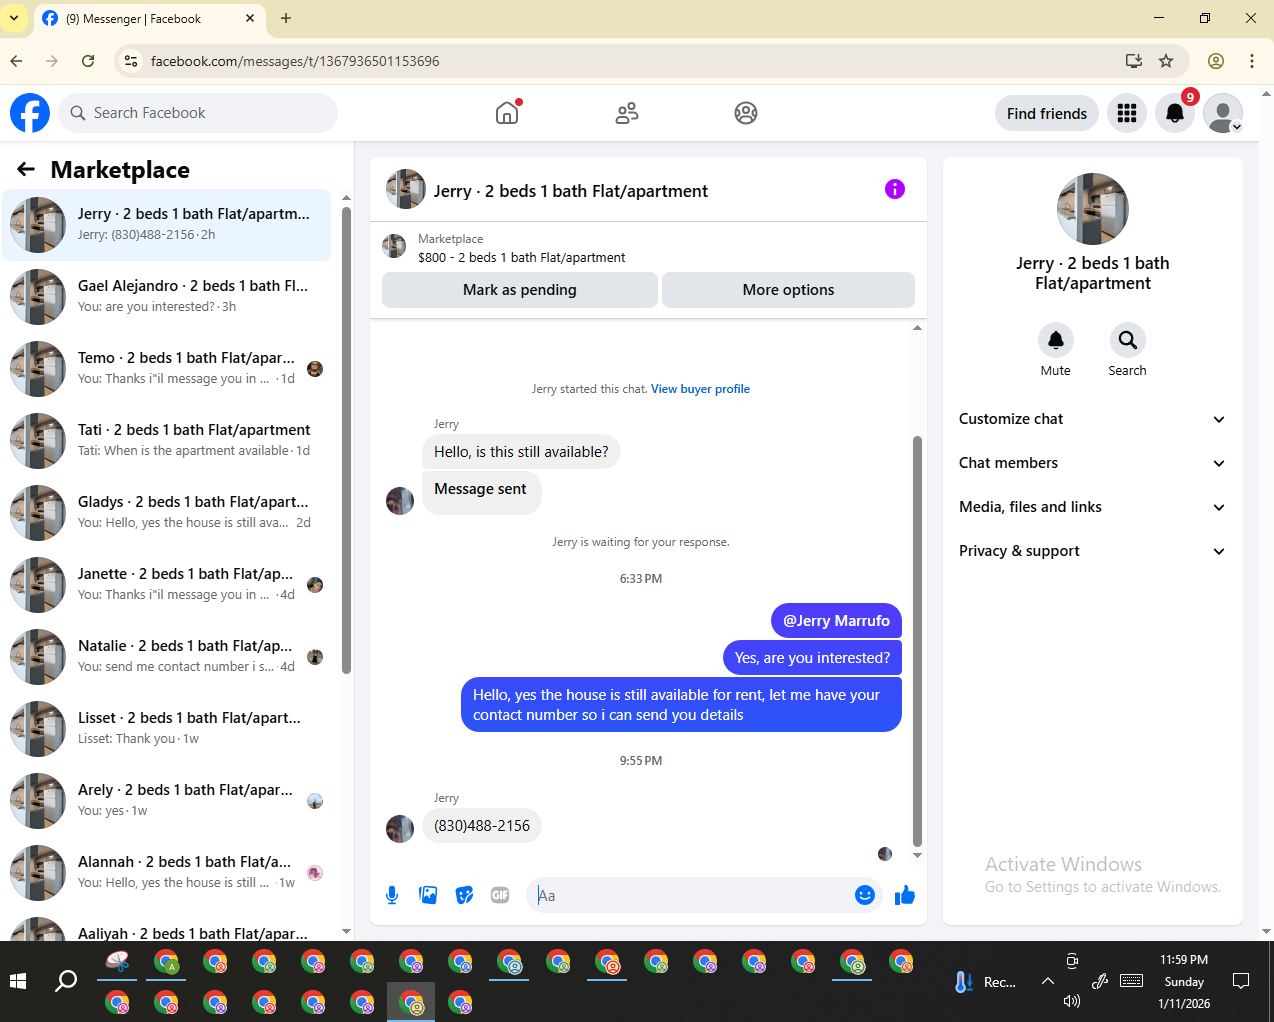1274x1022 pixels.
Task: Click the Search Facebook field
Action: 198,113
